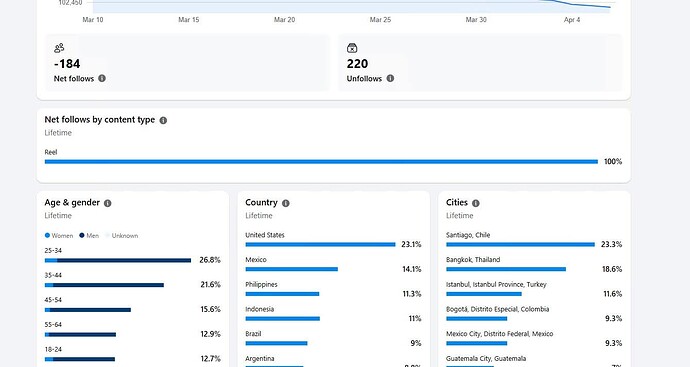Image resolution: width=690 pixels, height=367 pixels.
Task: Click the United States country bar
Action: tap(320, 244)
